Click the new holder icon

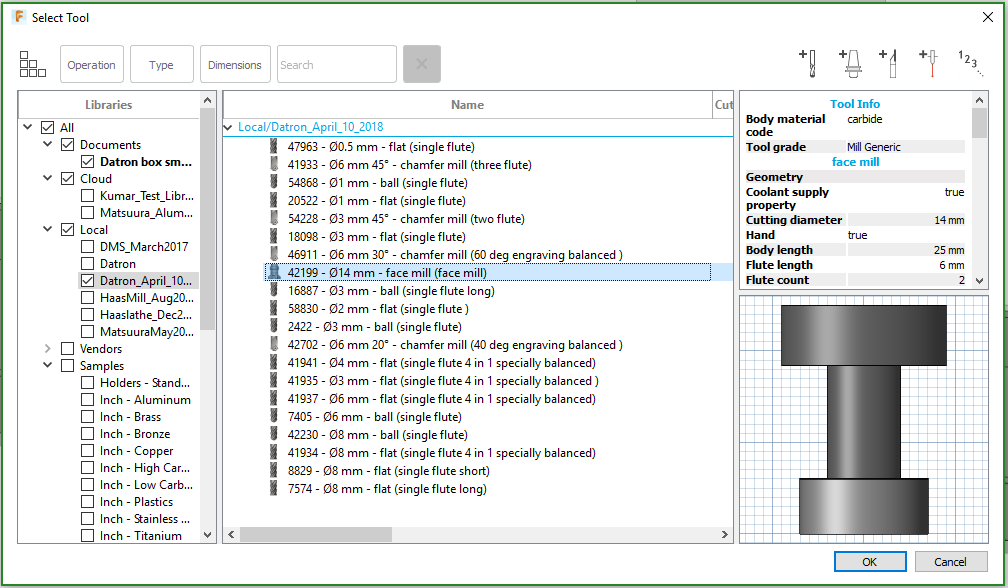pos(850,64)
